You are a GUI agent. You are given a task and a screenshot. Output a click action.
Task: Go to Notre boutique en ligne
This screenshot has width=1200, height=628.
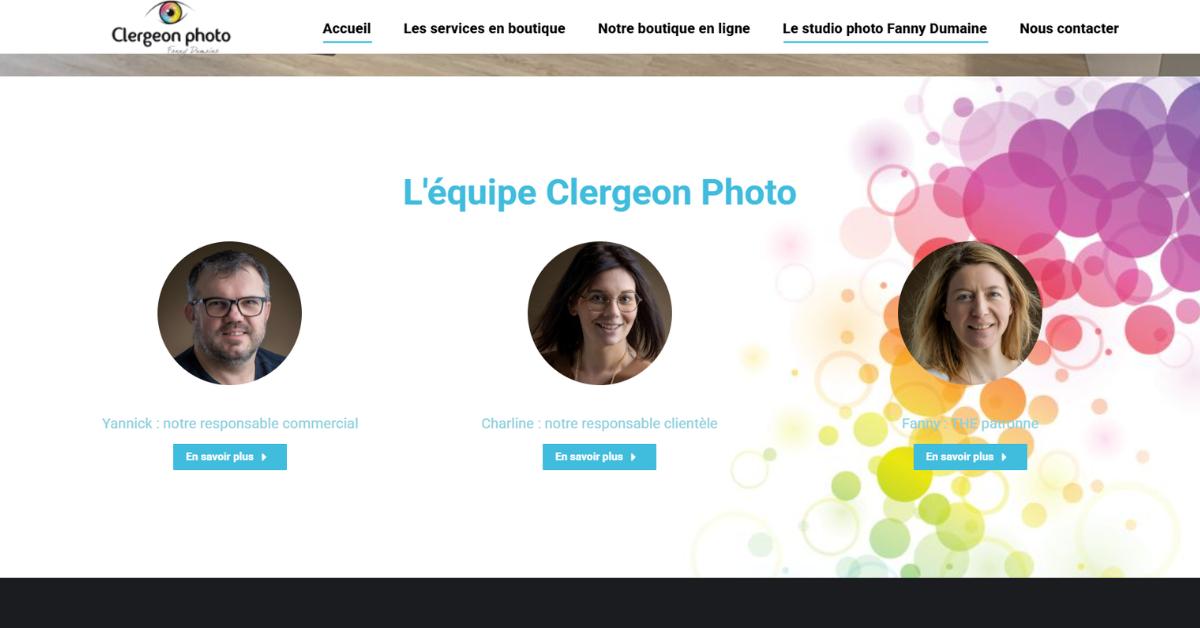click(x=674, y=28)
